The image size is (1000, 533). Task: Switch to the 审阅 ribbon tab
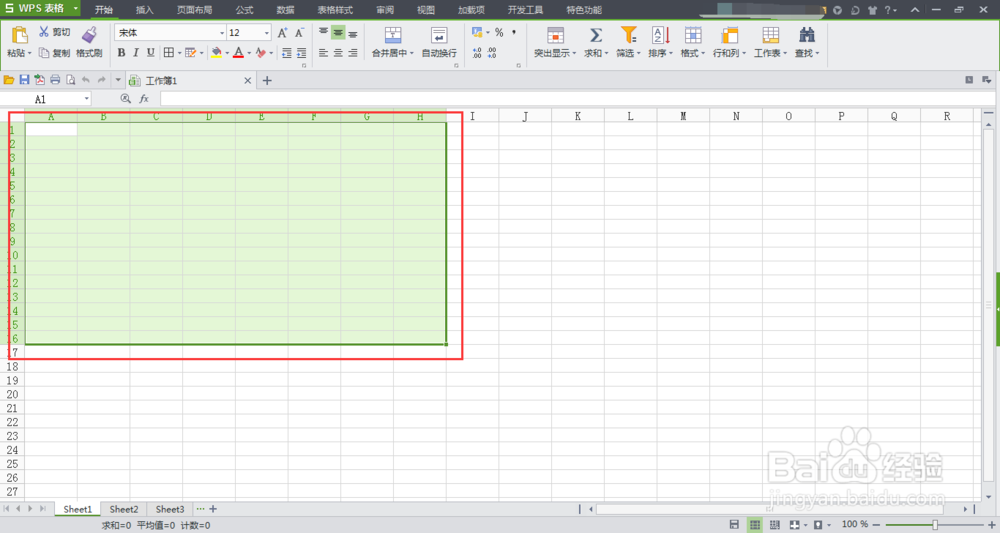coord(385,10)
